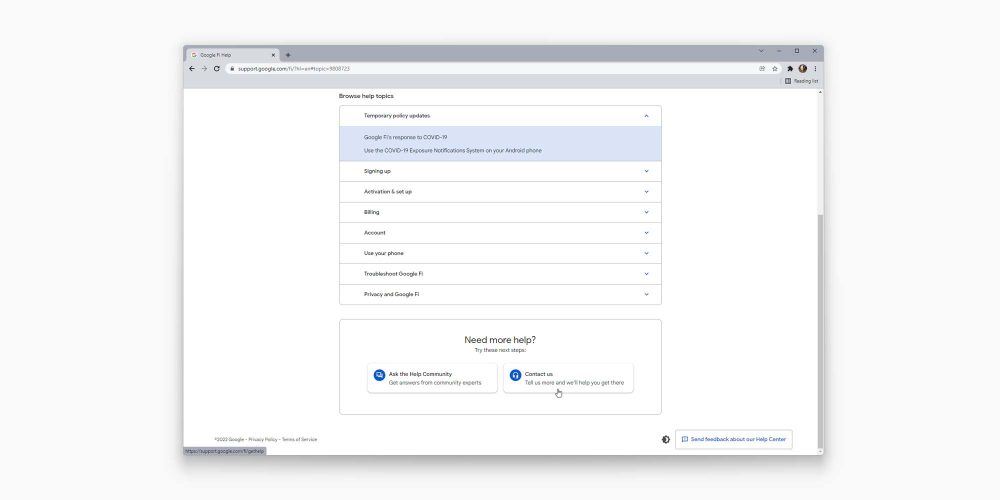Open COVID-19 Exposure Notifications System article
1000x500 pixels.
tap(452, 151)
